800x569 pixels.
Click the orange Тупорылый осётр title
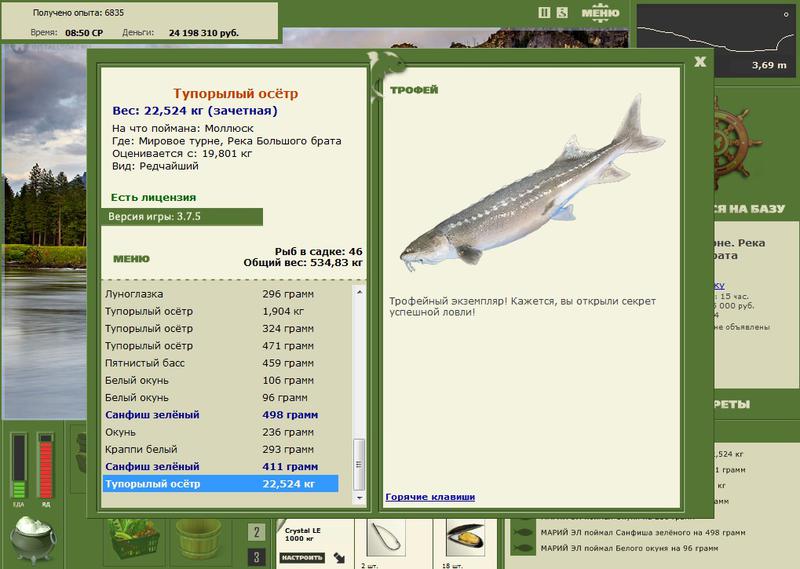[235, 93]
